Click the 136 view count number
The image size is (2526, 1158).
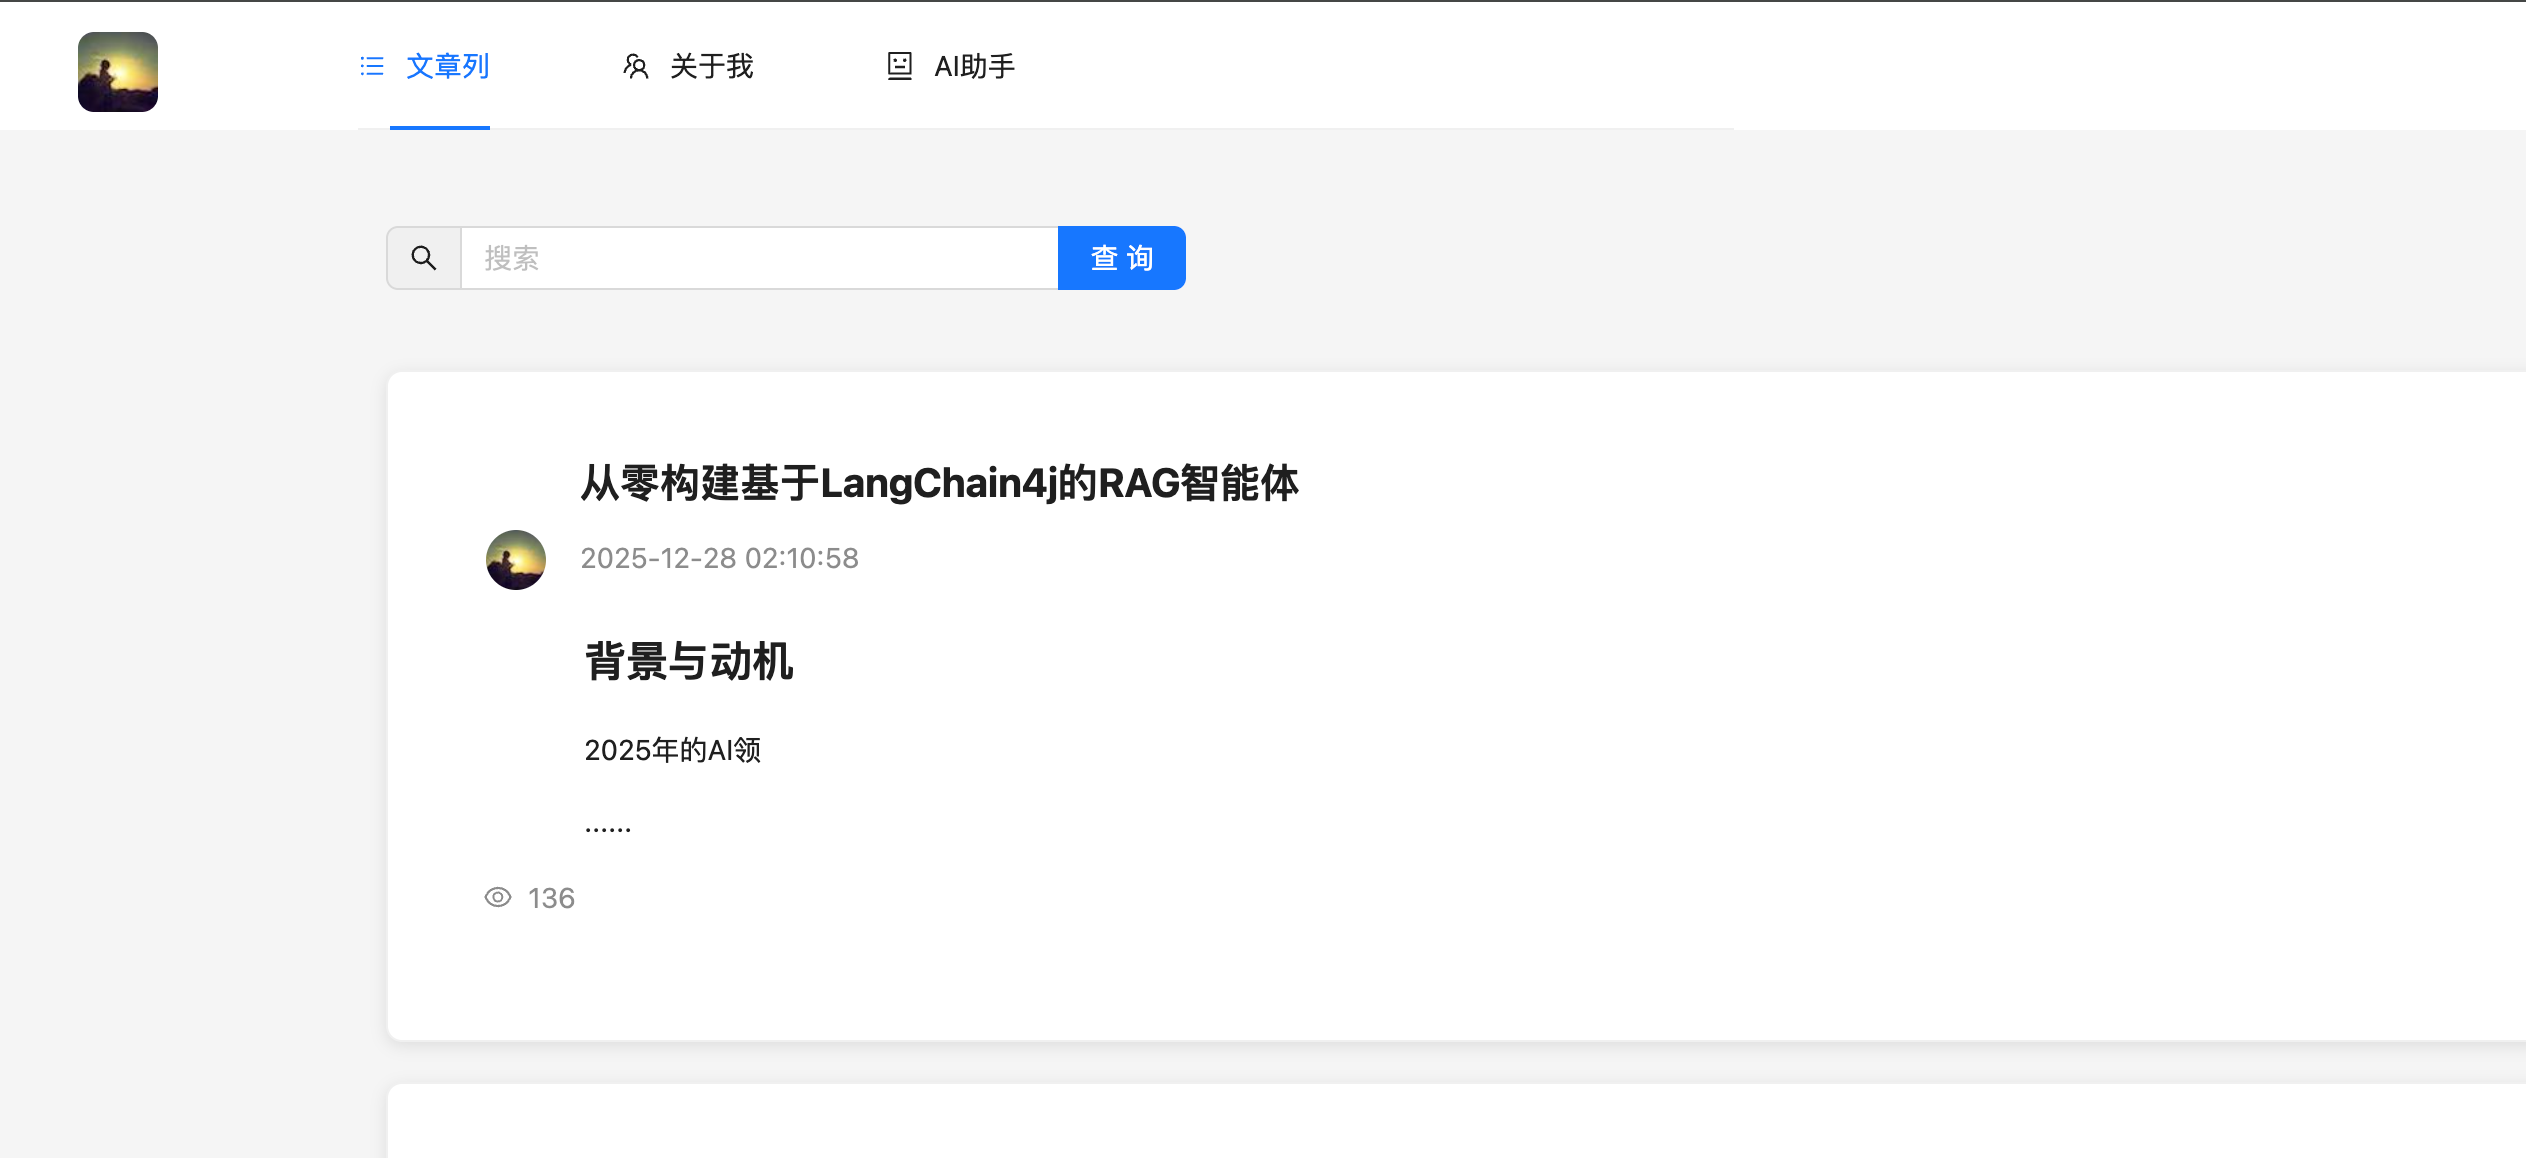pyautogui.click(x=551, y=898)
